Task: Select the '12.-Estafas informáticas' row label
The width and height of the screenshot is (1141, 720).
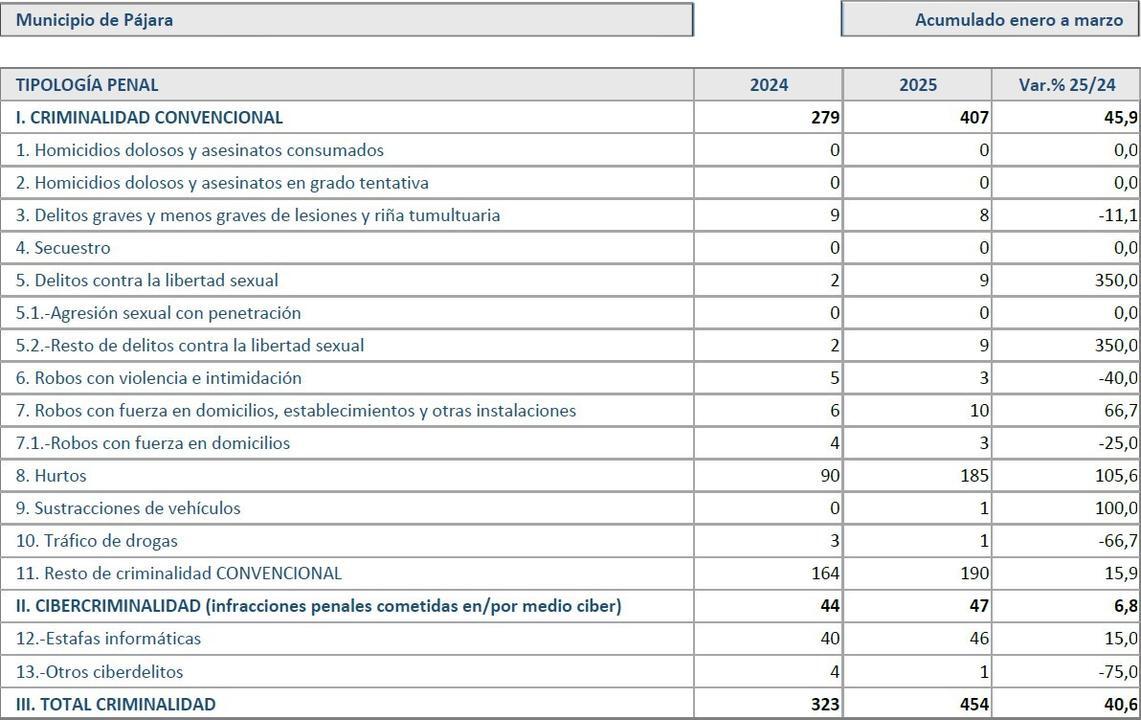Action: pyautogui.click(x=108, y=638)
